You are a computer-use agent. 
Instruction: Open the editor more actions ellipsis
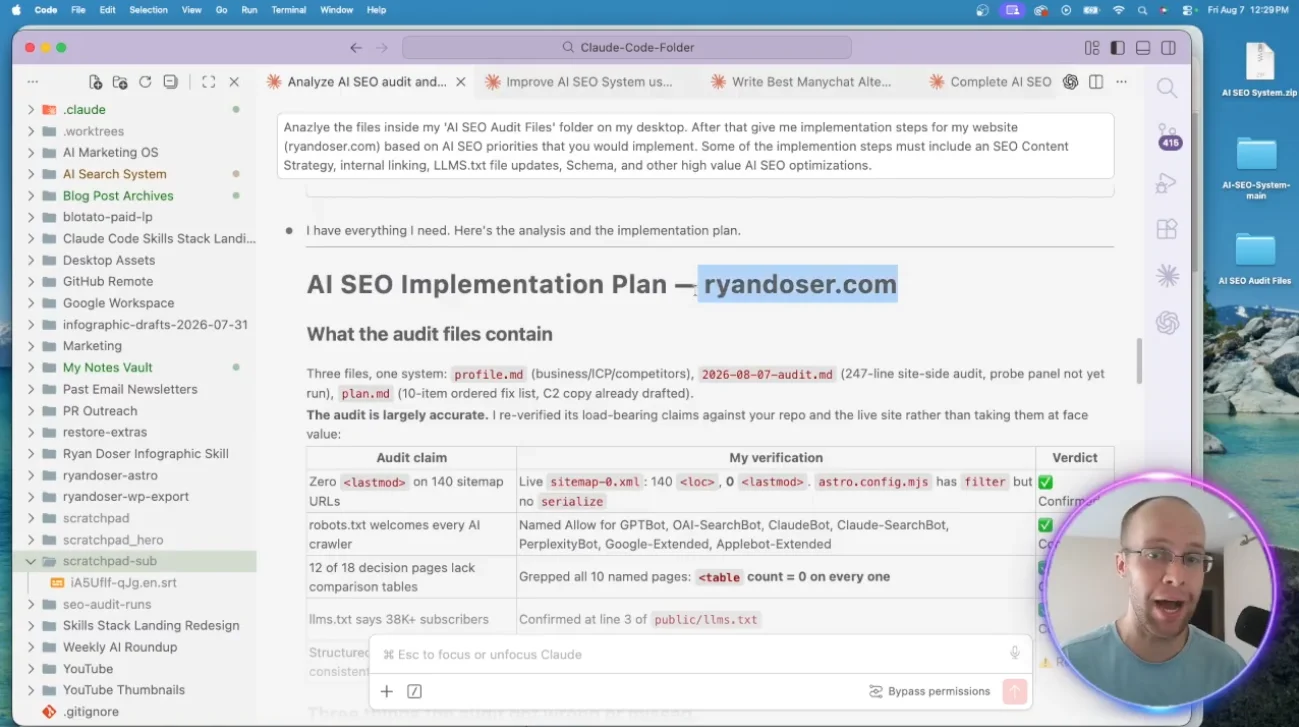(1121, 82)
